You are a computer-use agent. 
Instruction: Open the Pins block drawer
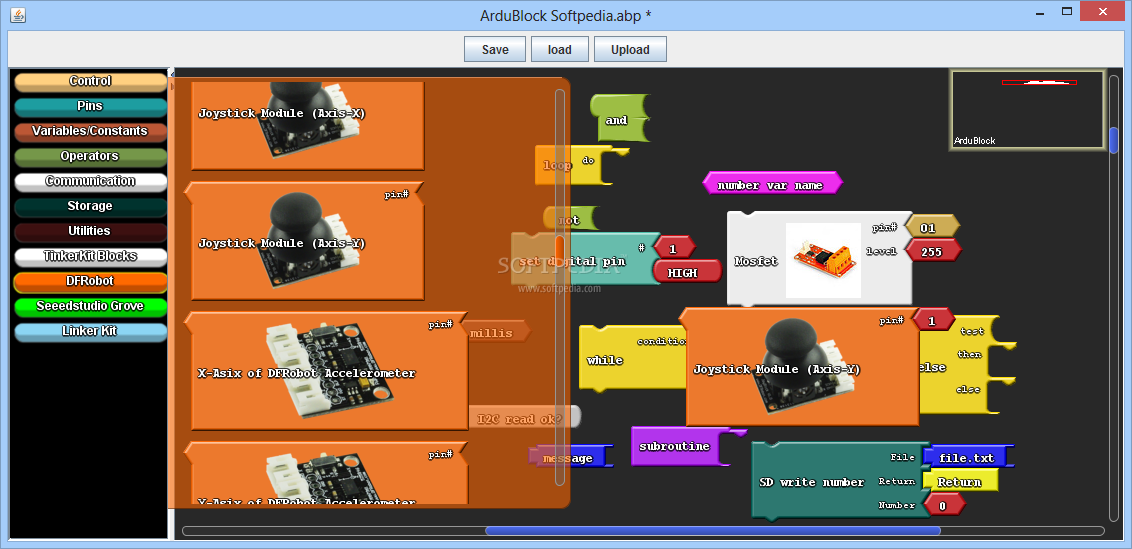click(x=90, y=107)
